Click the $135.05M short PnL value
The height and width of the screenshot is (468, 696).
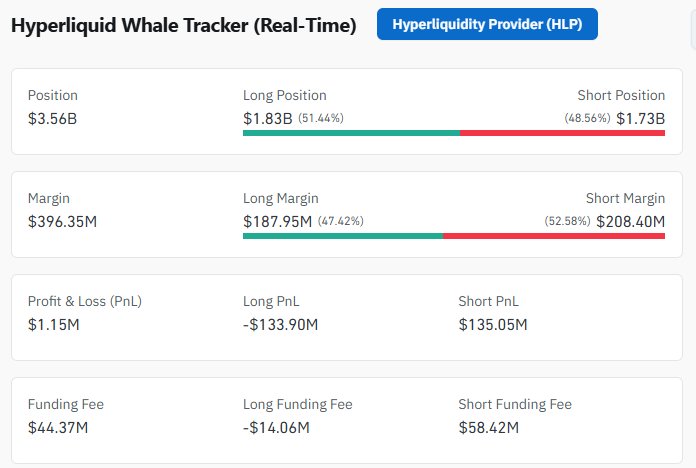pyautogui.click(x=493, y=324)
